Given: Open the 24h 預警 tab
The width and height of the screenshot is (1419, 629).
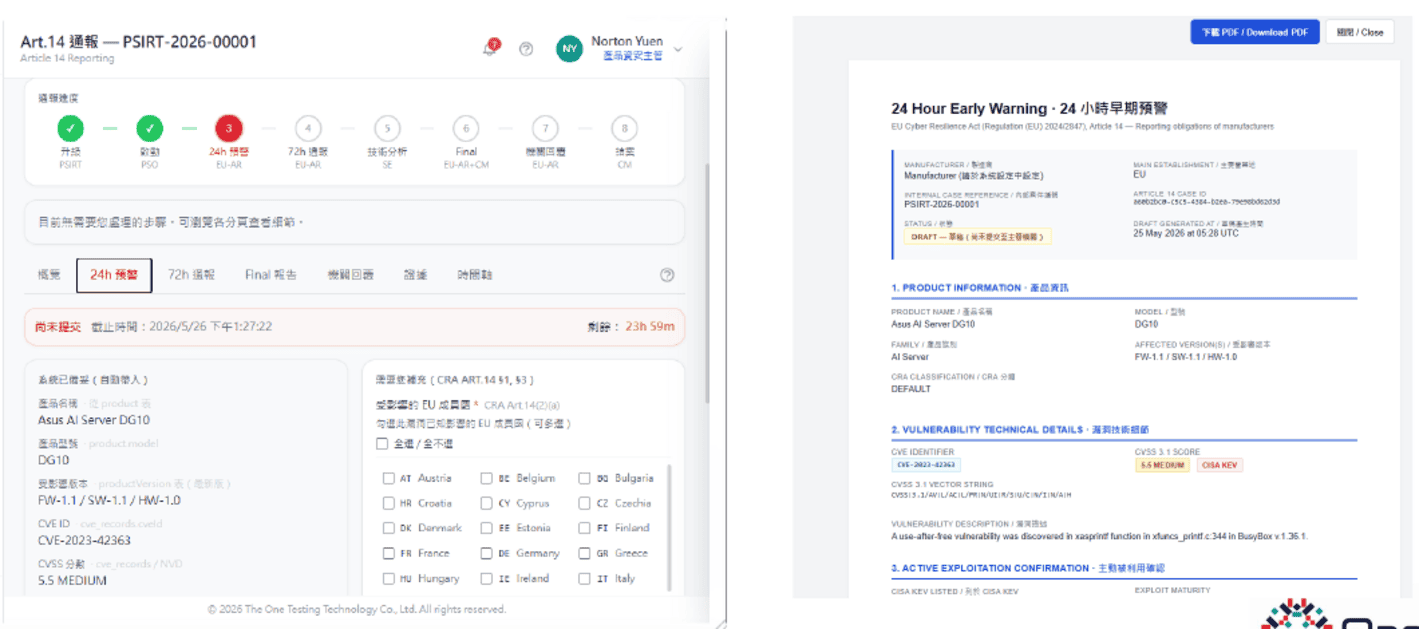Looking at the screenshot, I should tap(114, 275).
